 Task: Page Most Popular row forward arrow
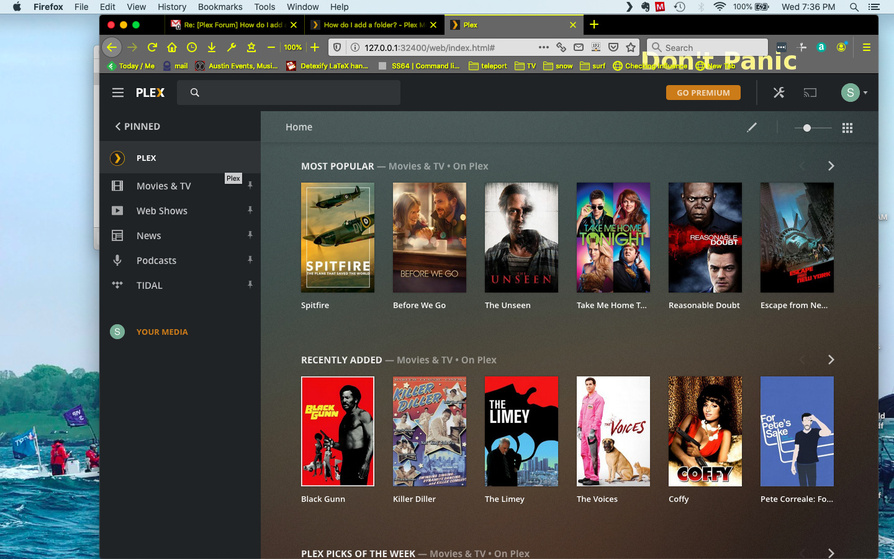pyautogui.click(x=831, y=166)
